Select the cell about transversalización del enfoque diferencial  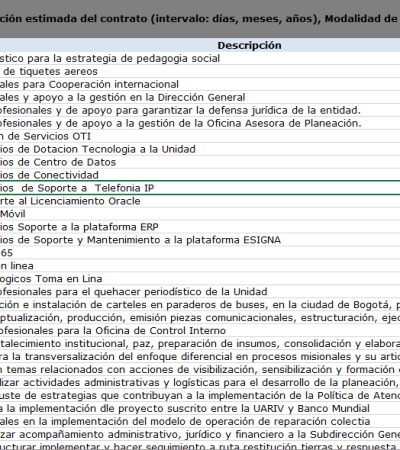pos(200,357)
